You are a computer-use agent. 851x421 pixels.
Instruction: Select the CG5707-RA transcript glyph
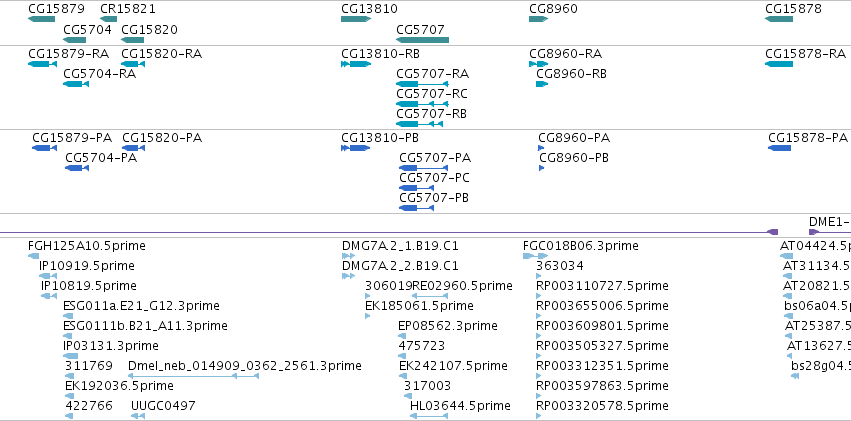(x=422, y=84)
